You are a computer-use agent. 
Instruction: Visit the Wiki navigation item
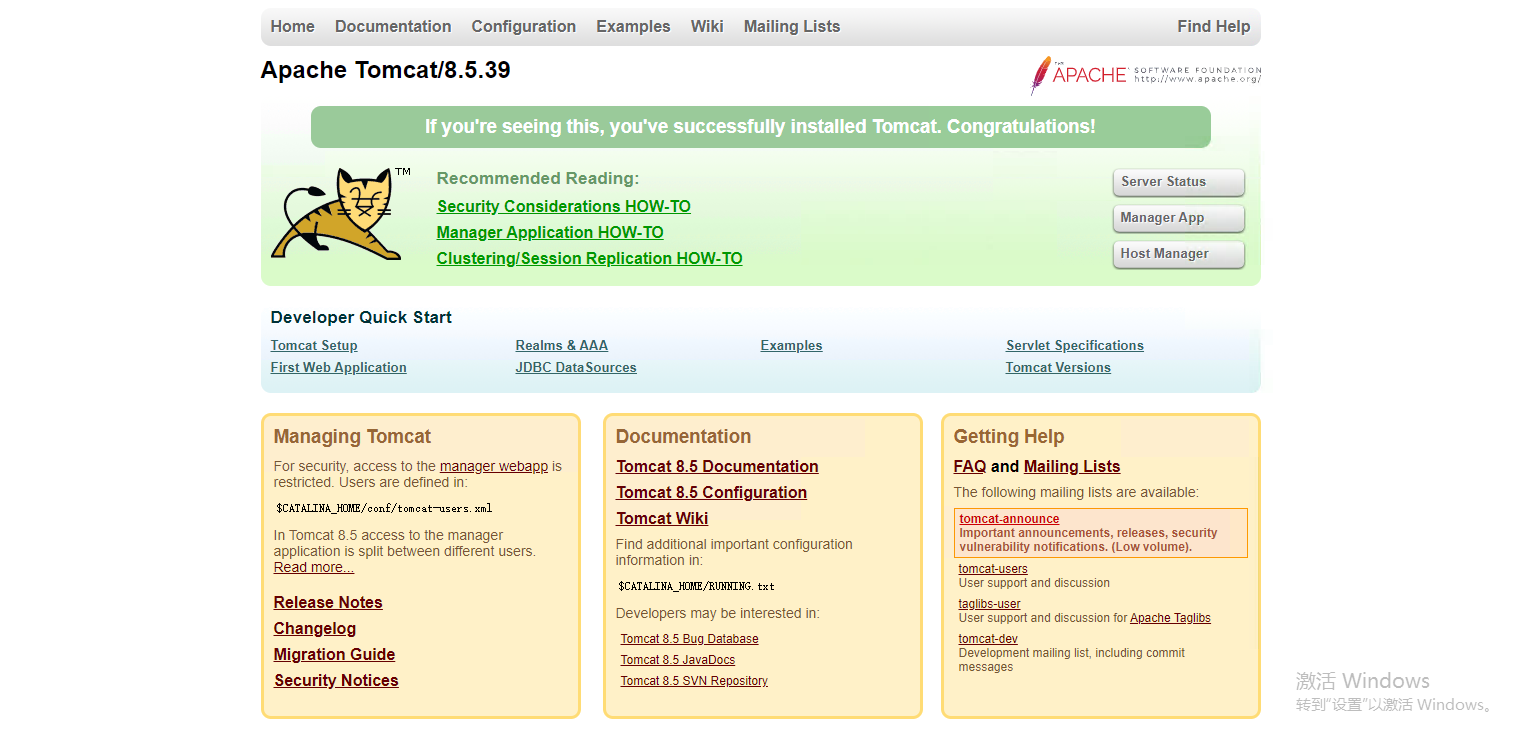(x=707, y=27)
